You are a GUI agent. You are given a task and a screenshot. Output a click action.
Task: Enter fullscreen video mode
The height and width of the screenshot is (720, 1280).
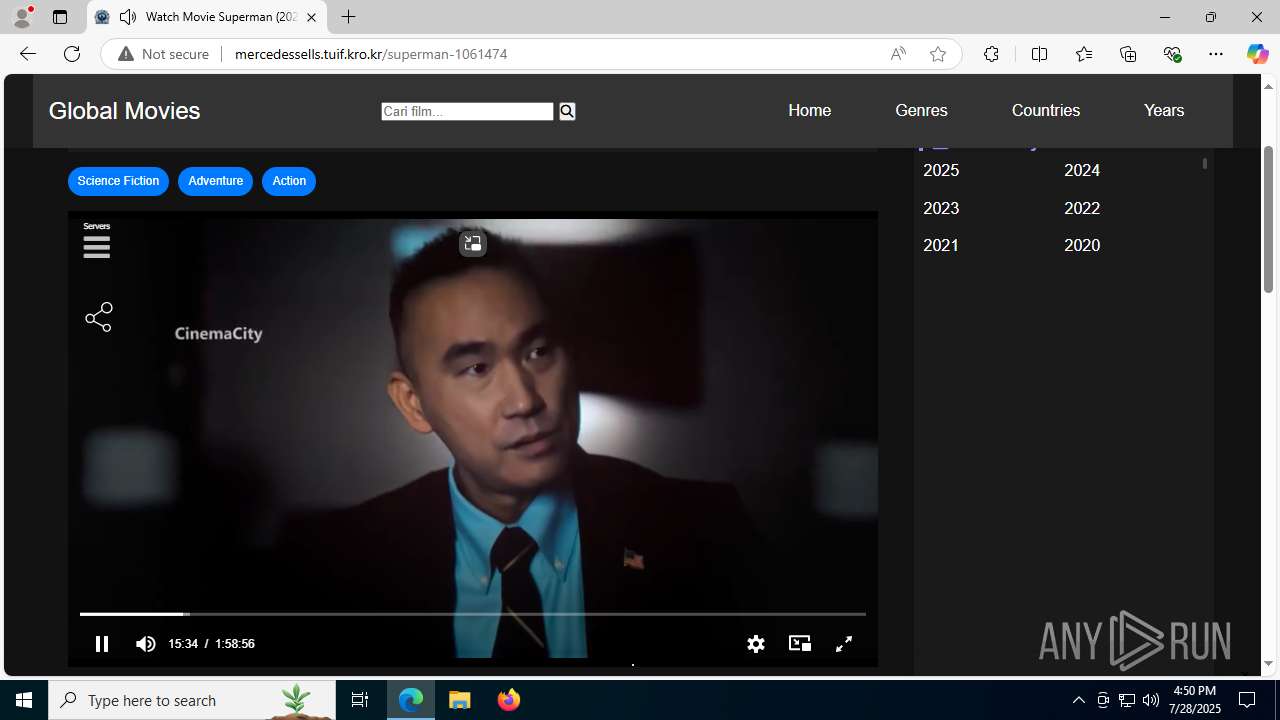coord(844,644)
